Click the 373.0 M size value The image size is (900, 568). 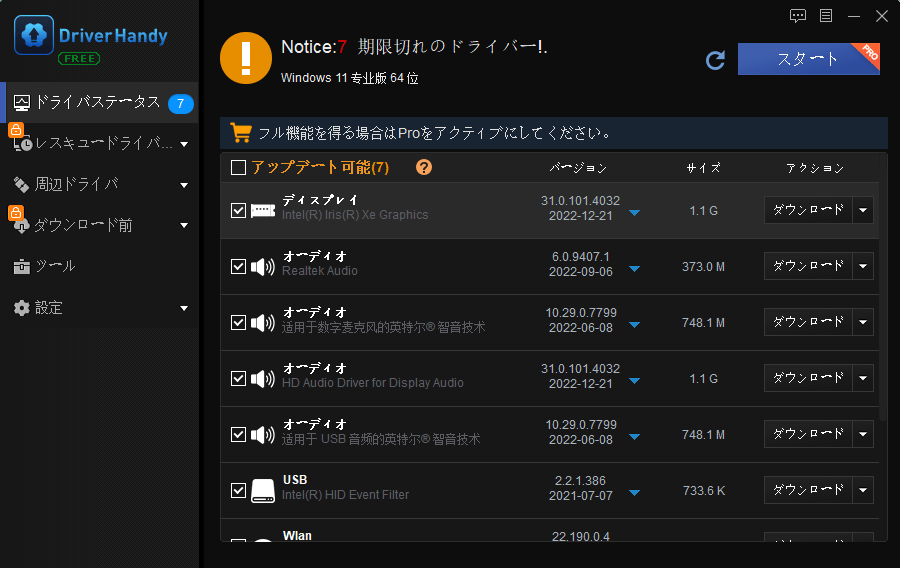703,267
